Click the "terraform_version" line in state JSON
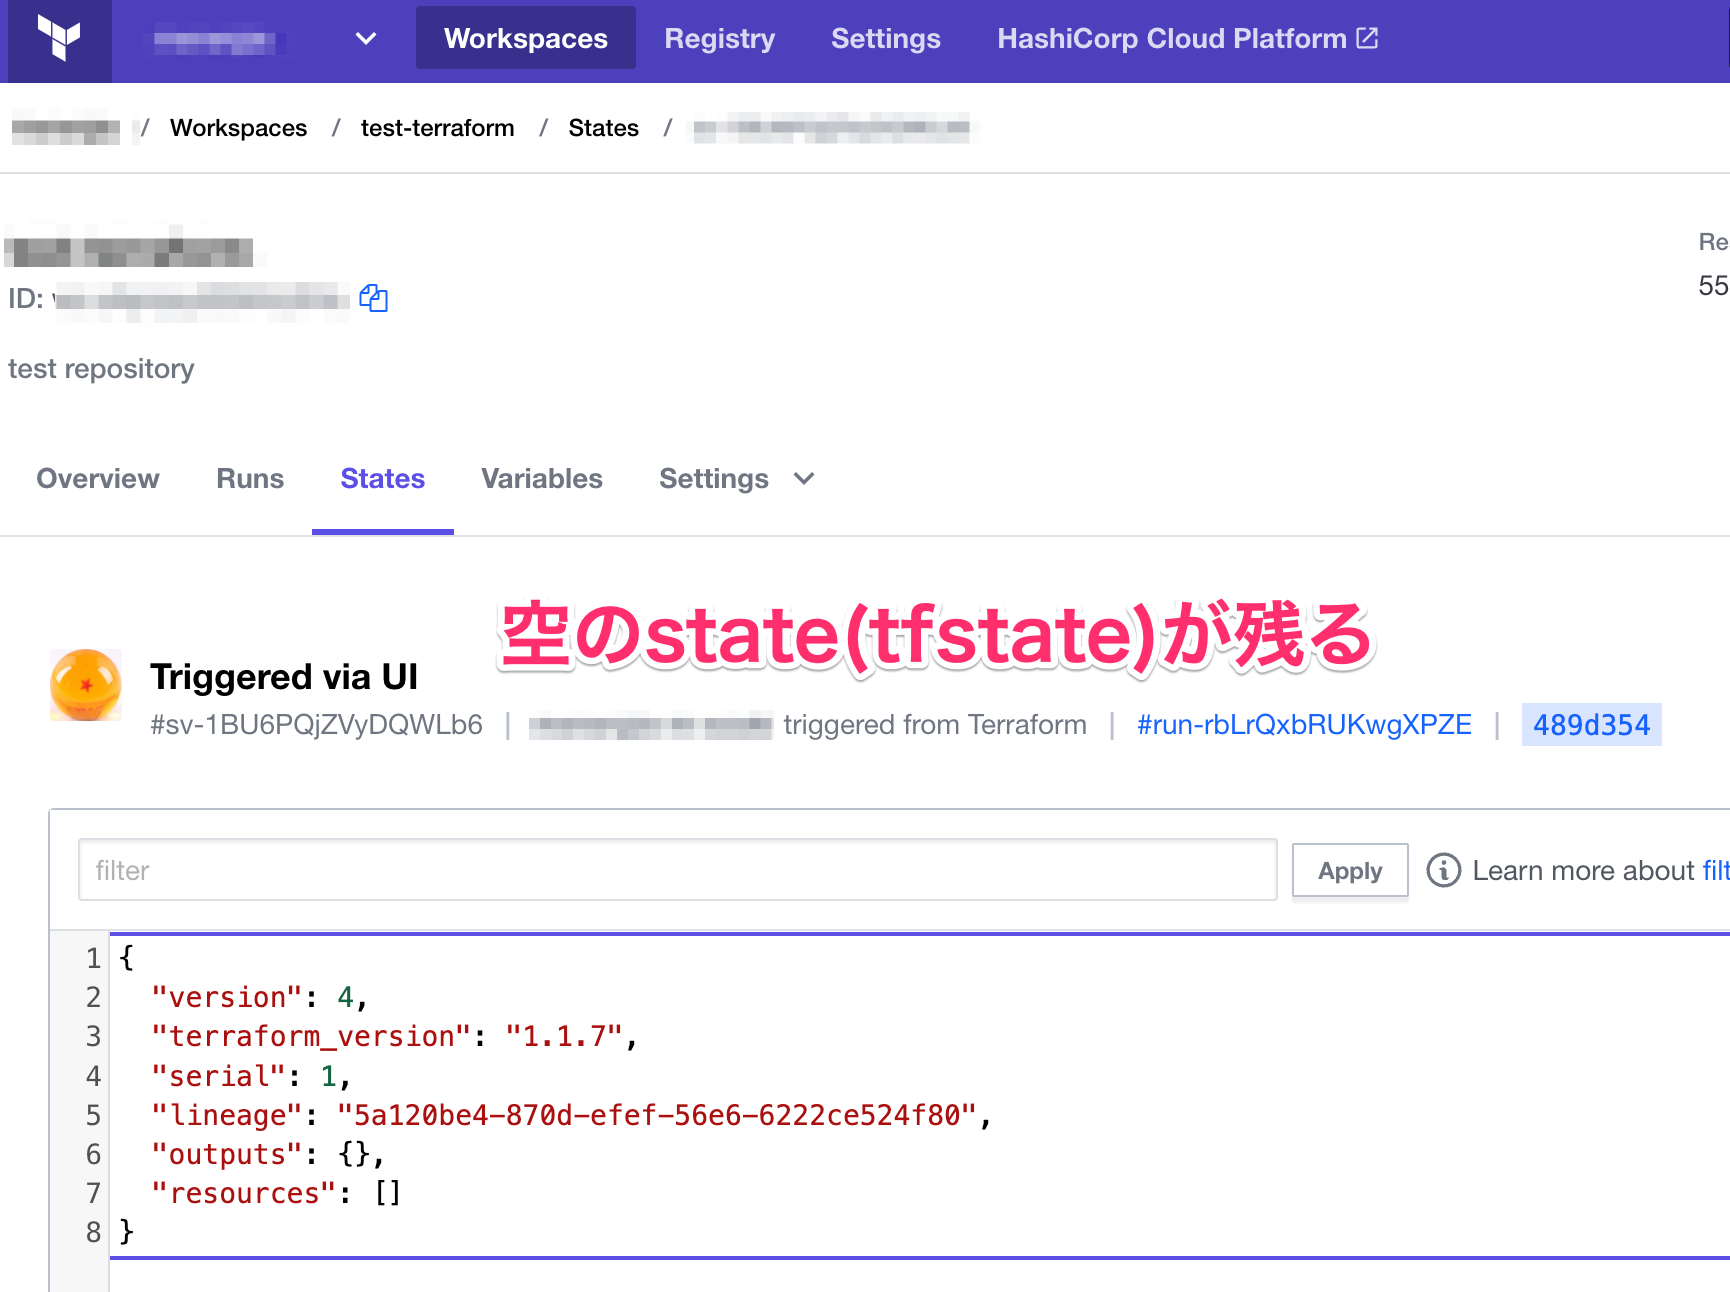The image size is (1730, 1292). tap(394, 1036)
